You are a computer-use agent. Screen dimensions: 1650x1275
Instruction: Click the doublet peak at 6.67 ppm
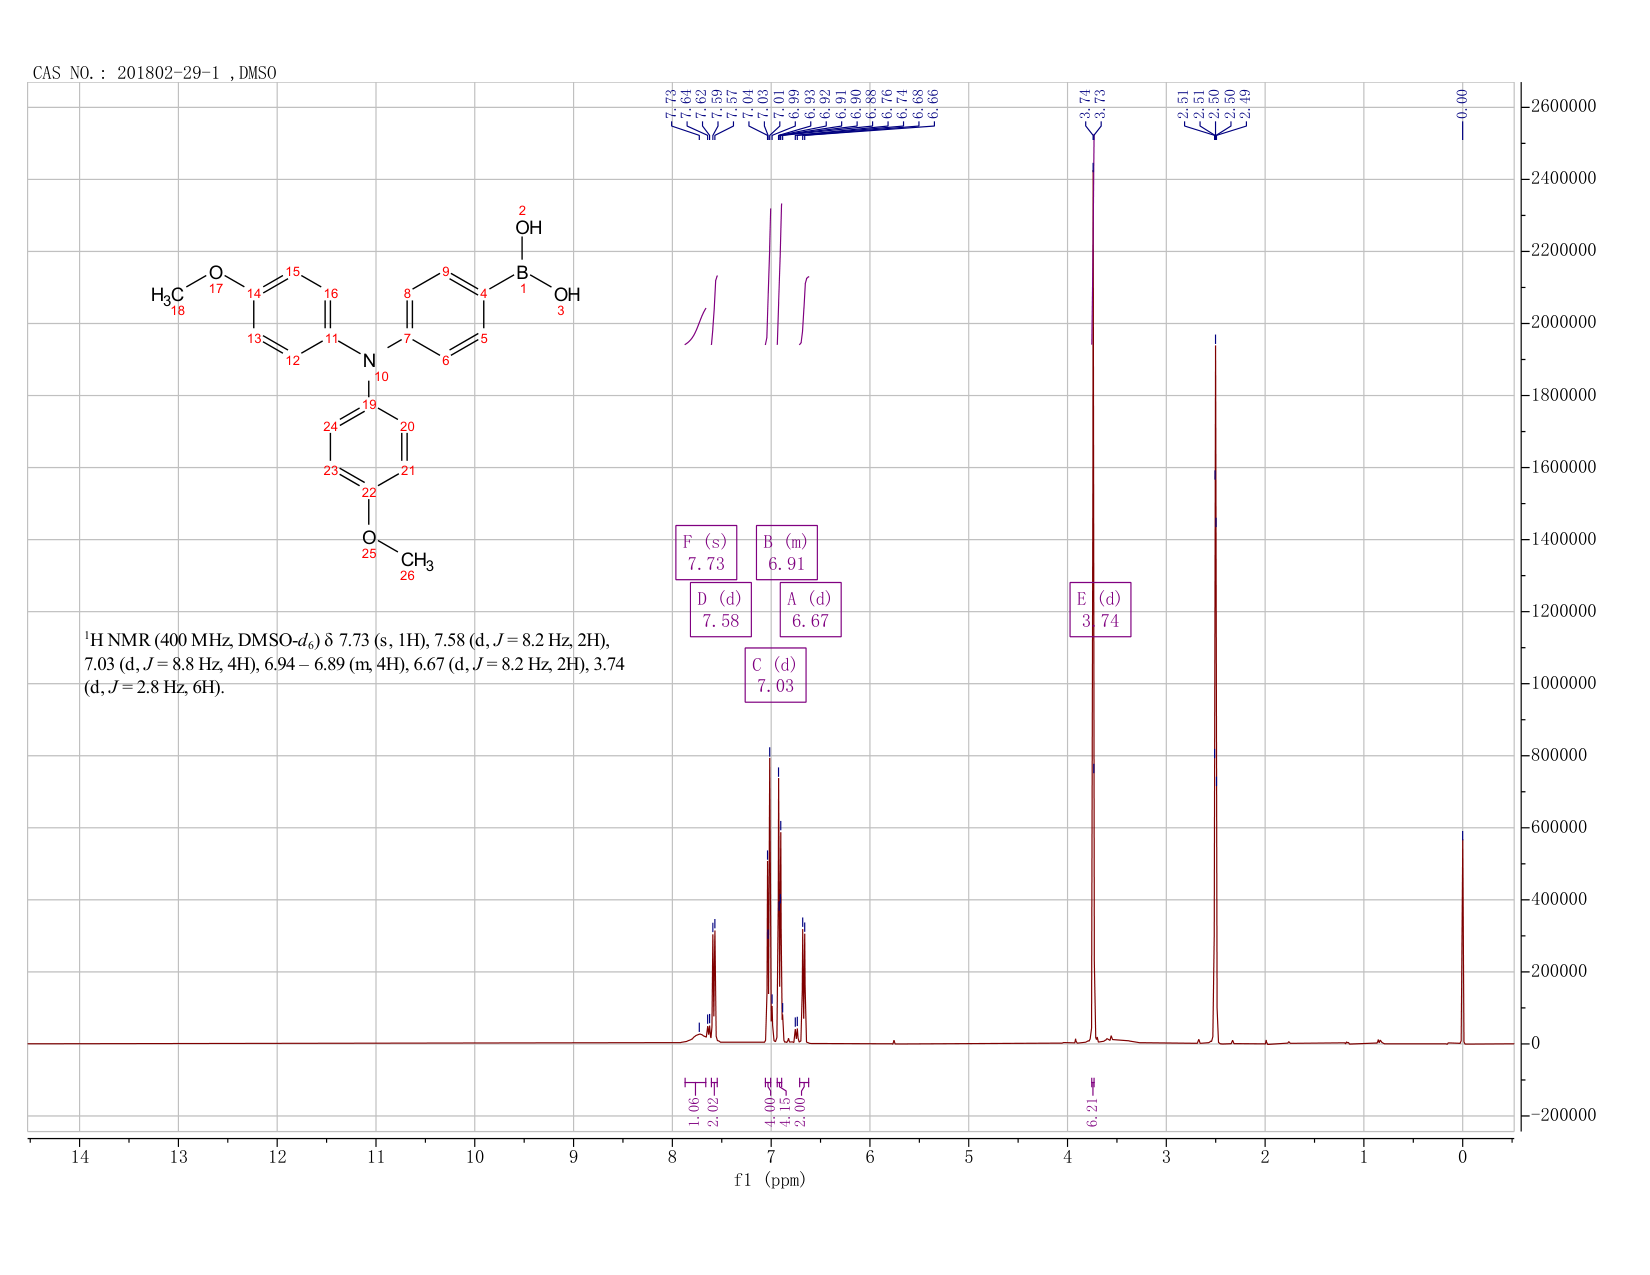803,985
